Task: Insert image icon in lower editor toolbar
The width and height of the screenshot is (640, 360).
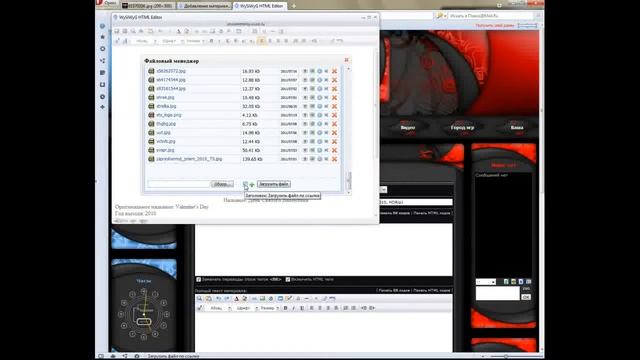Action: (x=262, y=299)
